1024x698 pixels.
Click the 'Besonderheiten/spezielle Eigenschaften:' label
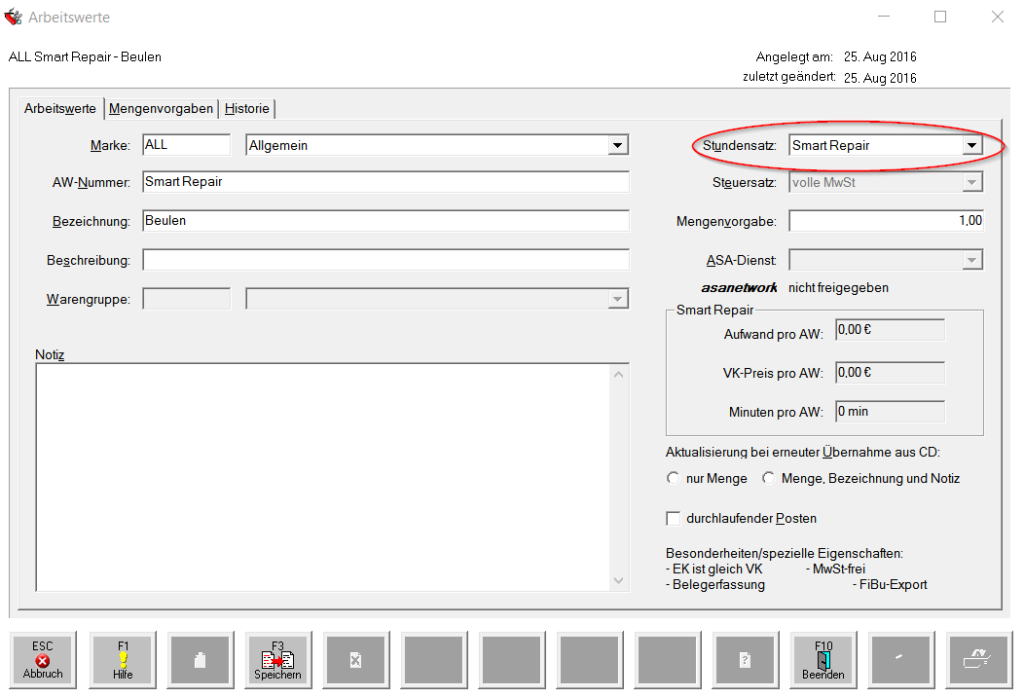pos(784,553)
